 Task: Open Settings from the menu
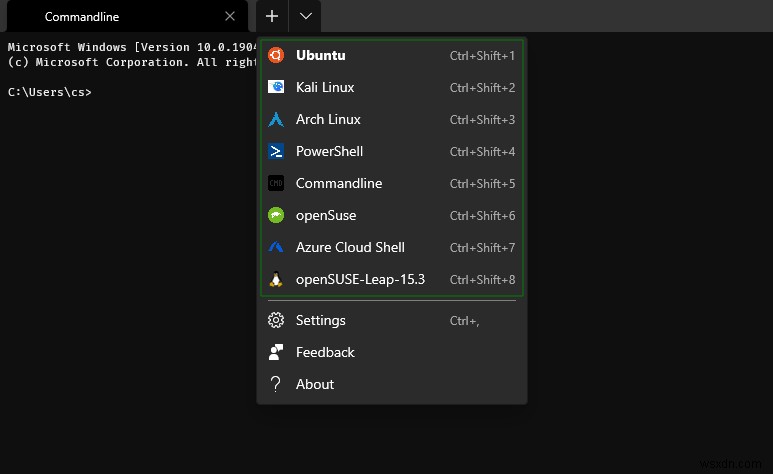coord(392,321)
